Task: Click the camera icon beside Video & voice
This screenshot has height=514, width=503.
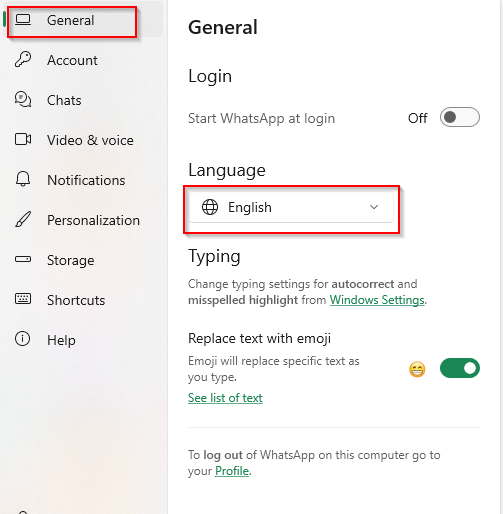Action: (23, 139)
